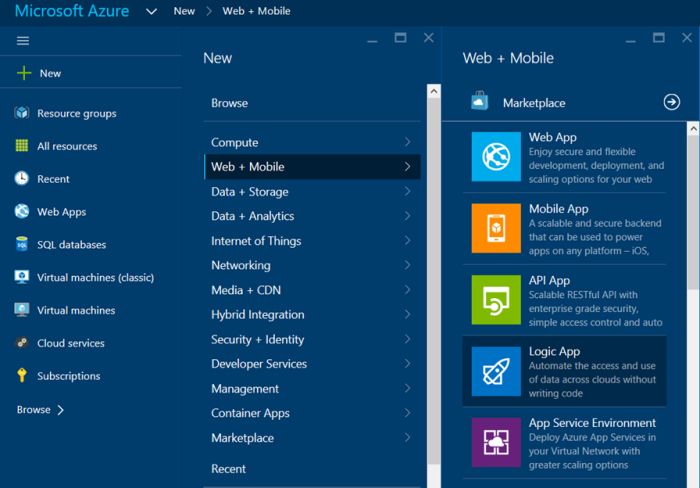Open Marketplace with circled arrow icon

click(671, 102)
